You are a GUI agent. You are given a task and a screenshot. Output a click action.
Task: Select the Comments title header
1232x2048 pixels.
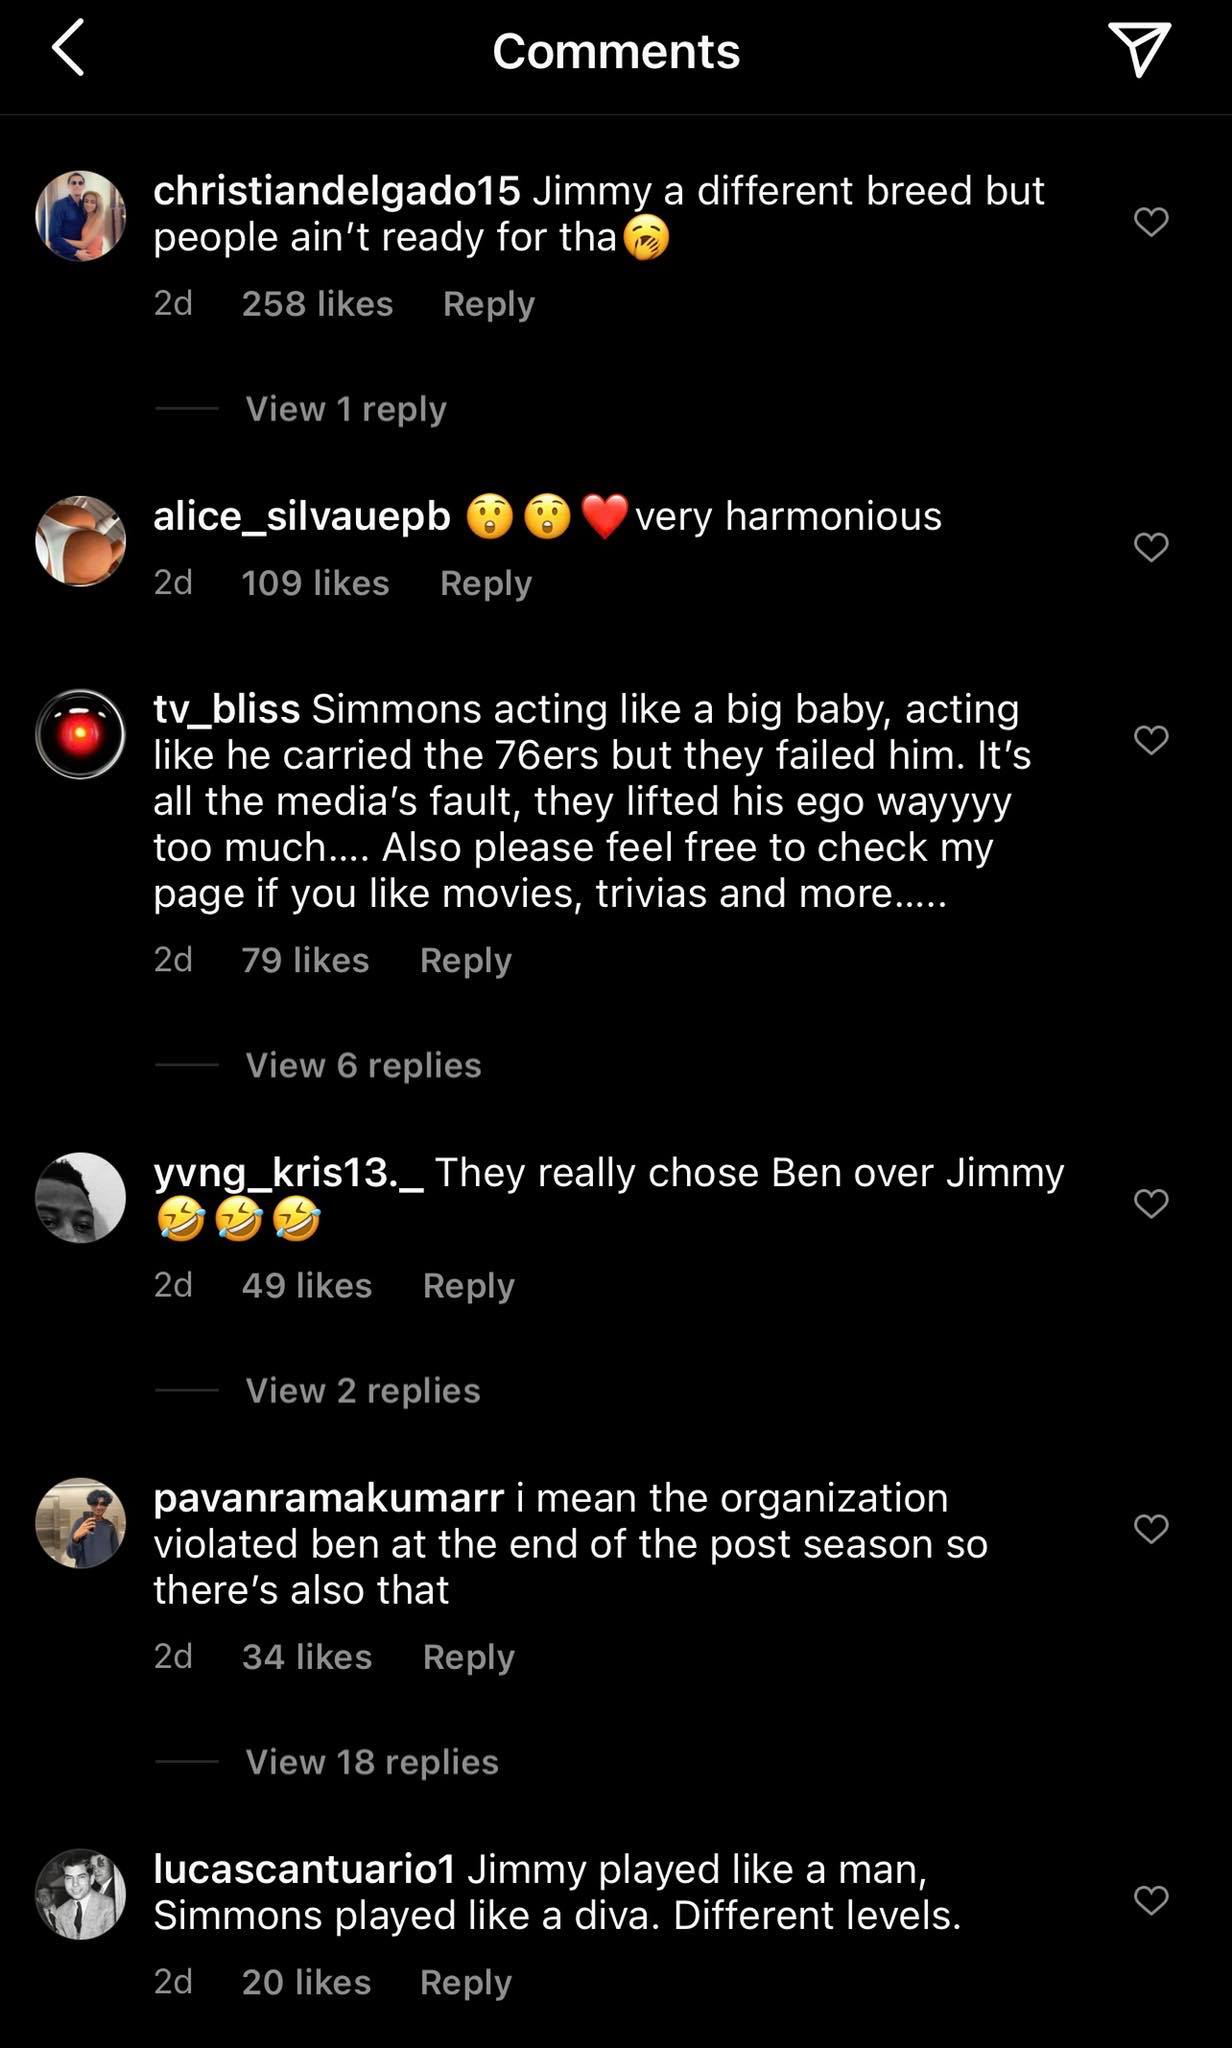[x=614, y=50]
